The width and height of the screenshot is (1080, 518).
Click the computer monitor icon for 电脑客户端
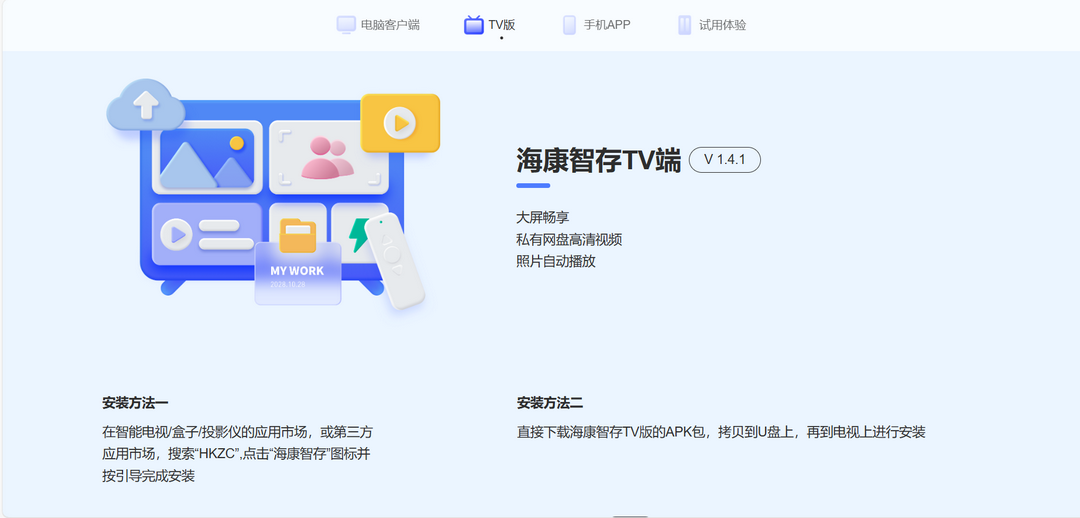(346, 25)
